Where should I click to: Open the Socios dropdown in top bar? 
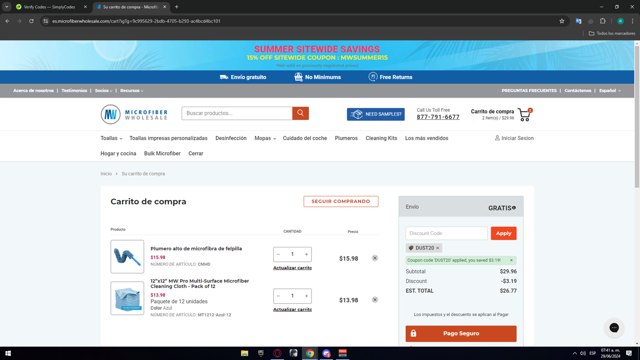(x=103, y=91)
